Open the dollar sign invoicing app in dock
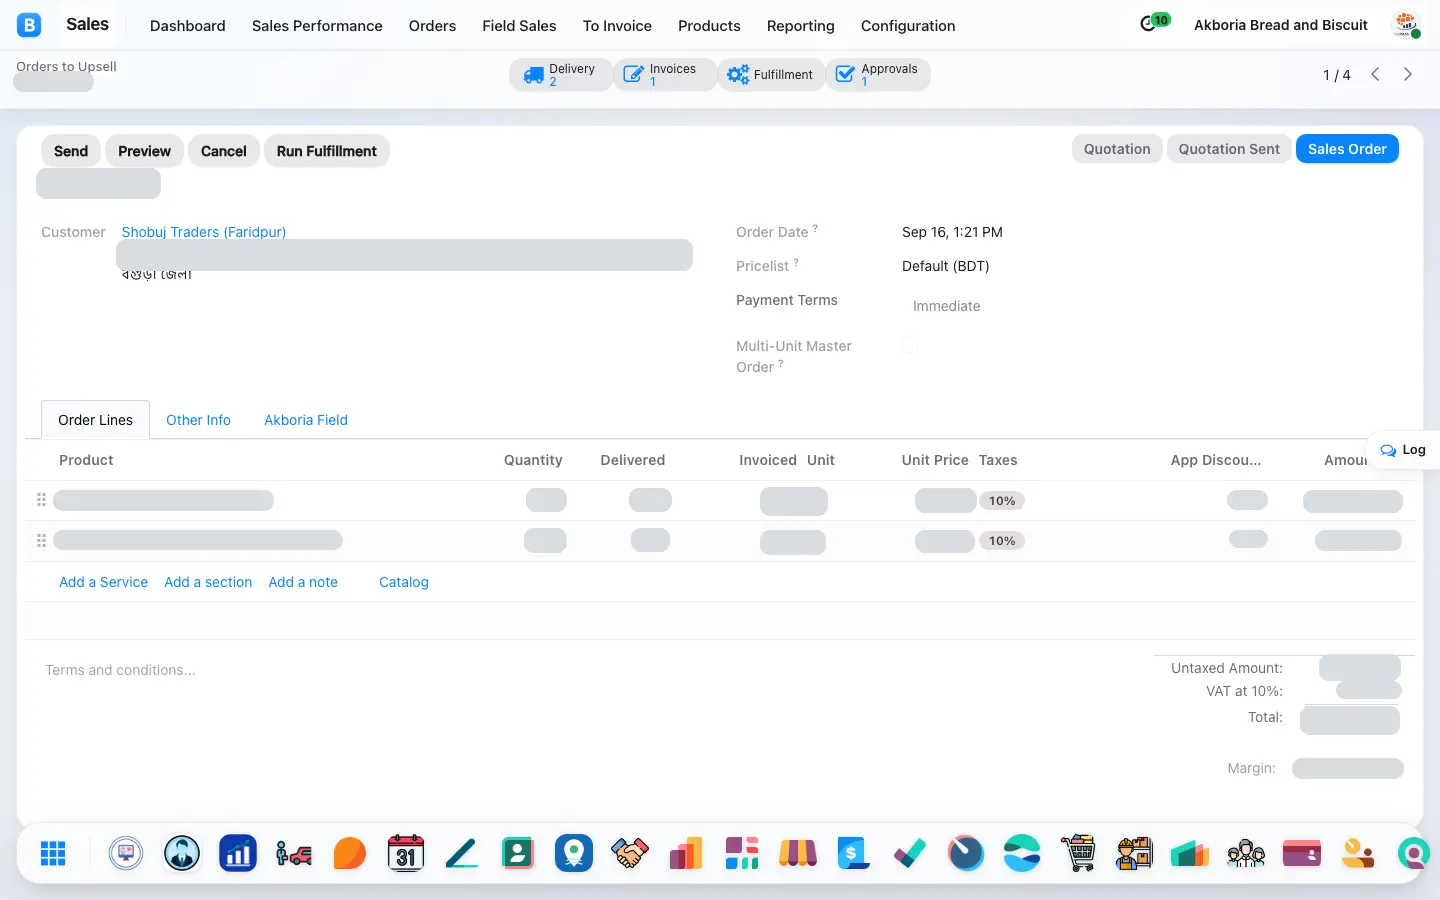The image size is (1440, 900). tap(854, 853)
